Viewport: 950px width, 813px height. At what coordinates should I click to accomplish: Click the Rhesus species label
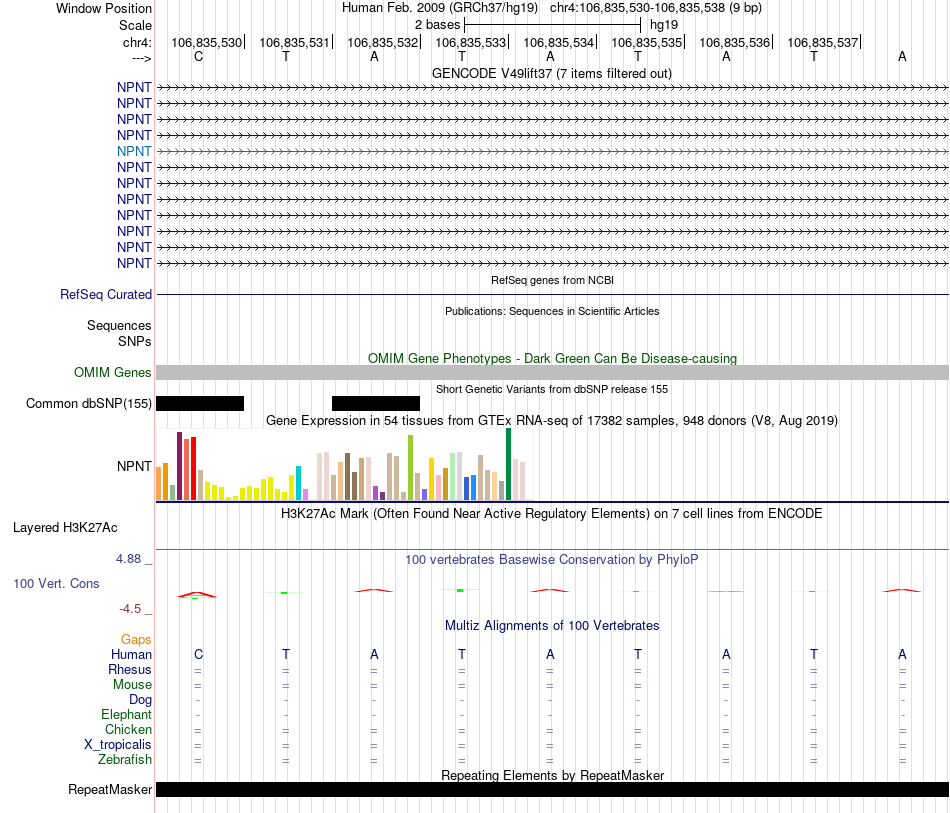point(130,669)
